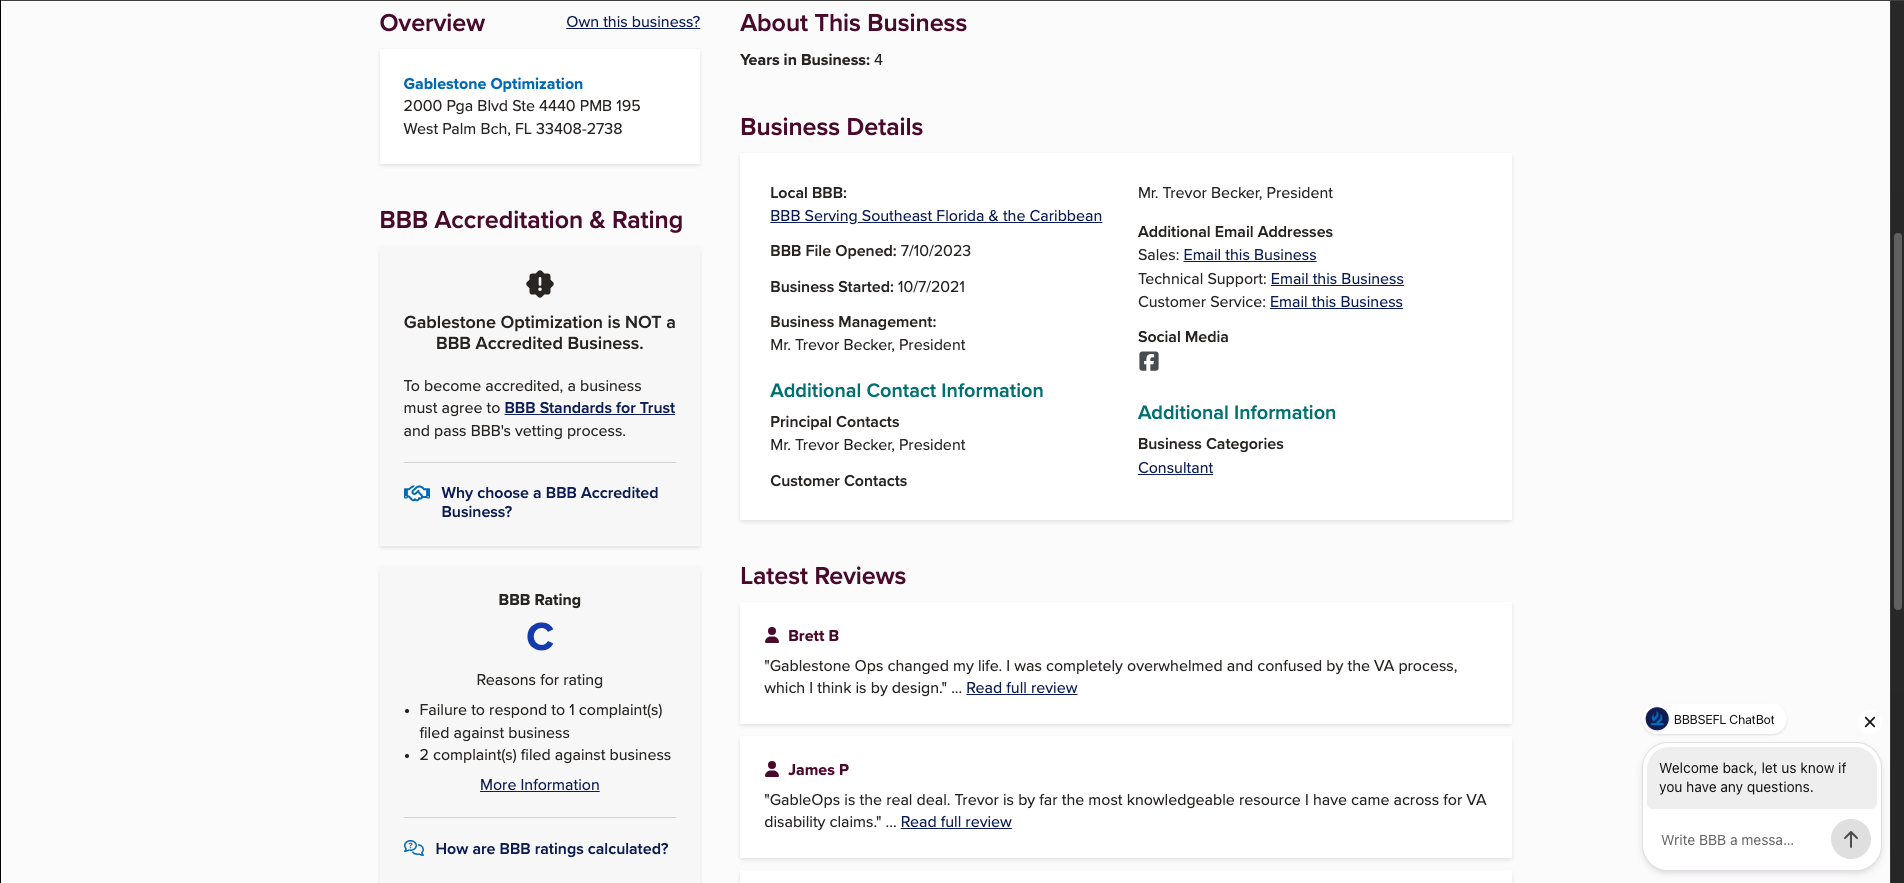The width and height of the screenshot is (1904, 883).
Task: Open the Gablestone Optimization business name link
Action: [493, 84]
